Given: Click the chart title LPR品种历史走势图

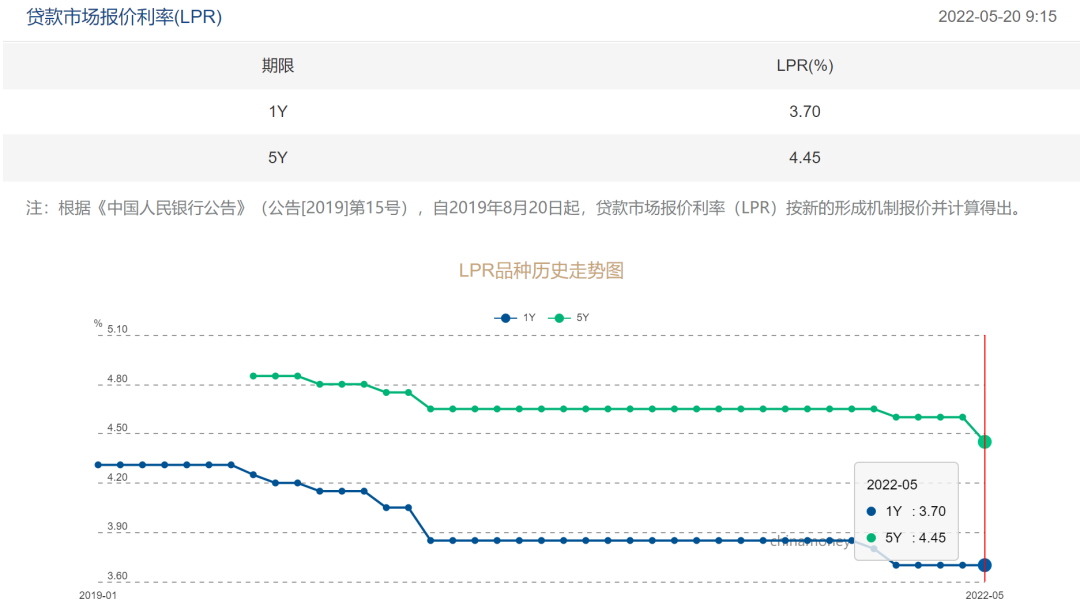Looking at the screenshot, I should (x=540, y=270).
